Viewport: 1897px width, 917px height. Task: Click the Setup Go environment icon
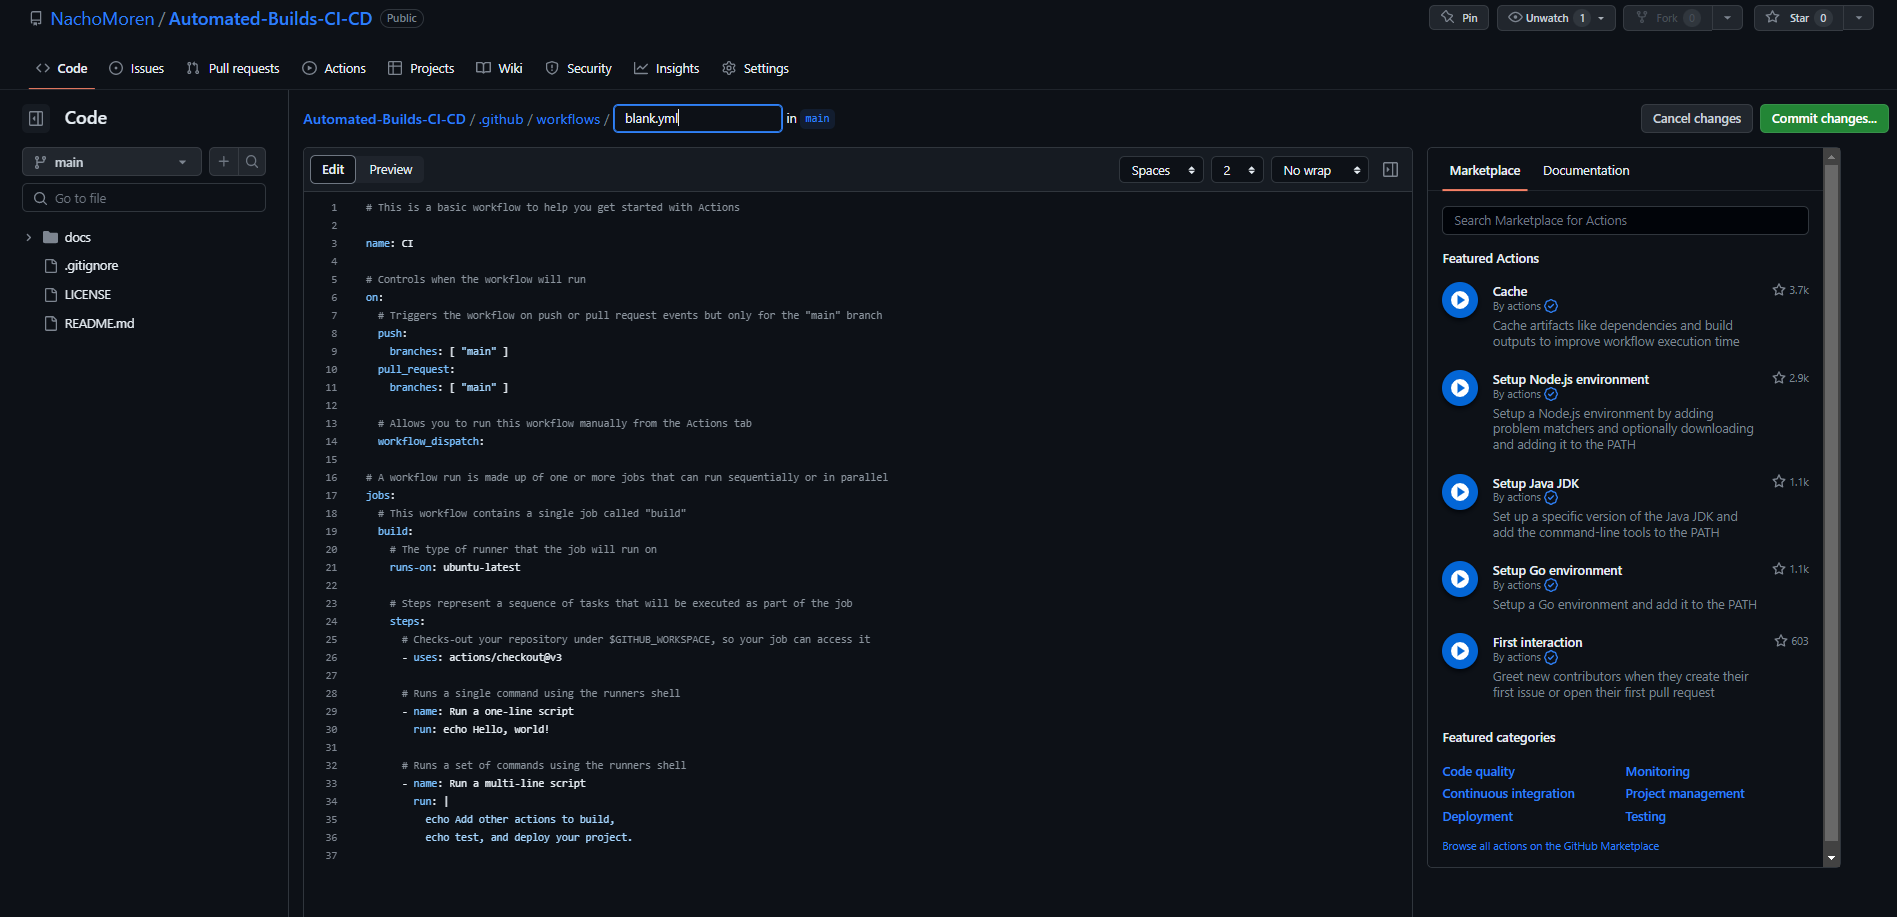[x=1460, y=578]
